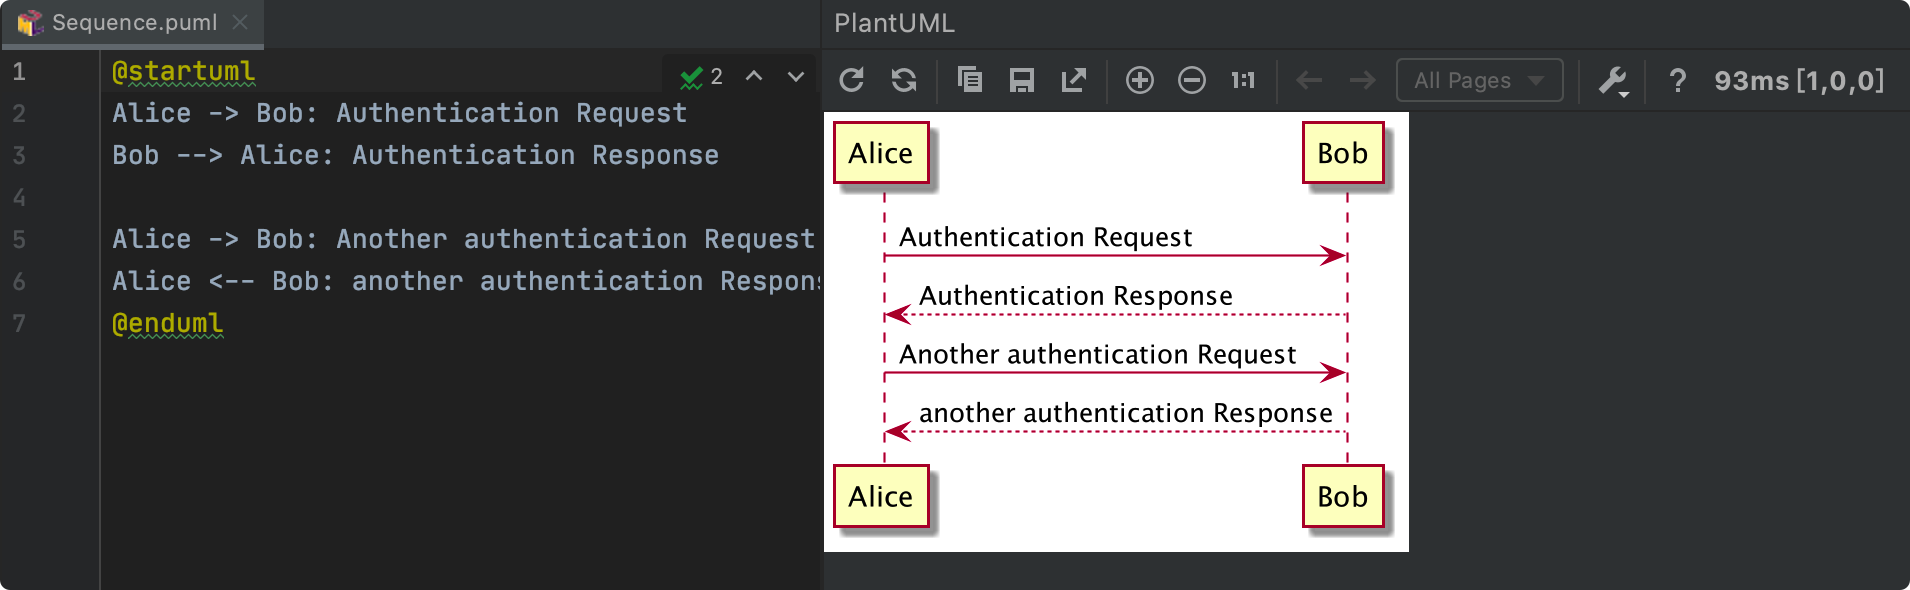Click the PlantUML panel title
The image size is (1910, 590).
point(894,23)
